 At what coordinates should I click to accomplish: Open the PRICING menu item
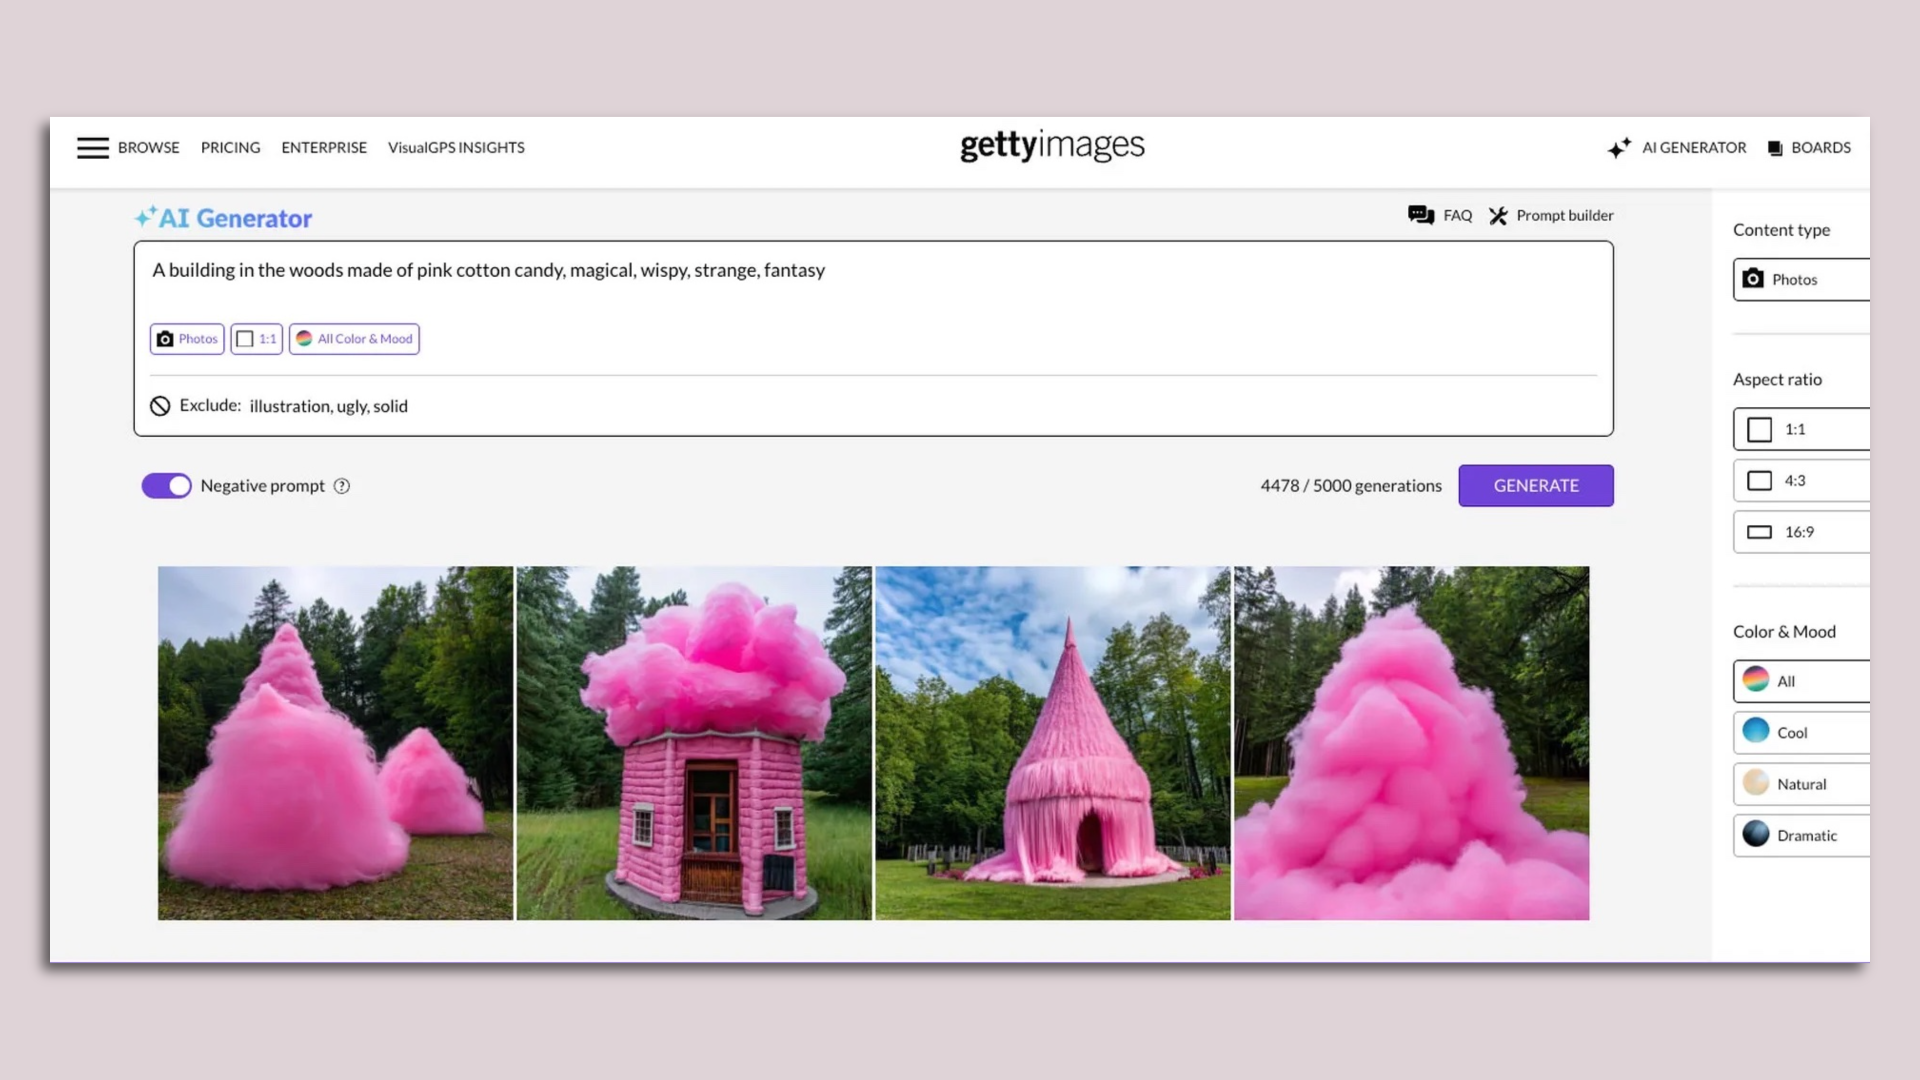(230, 147)
